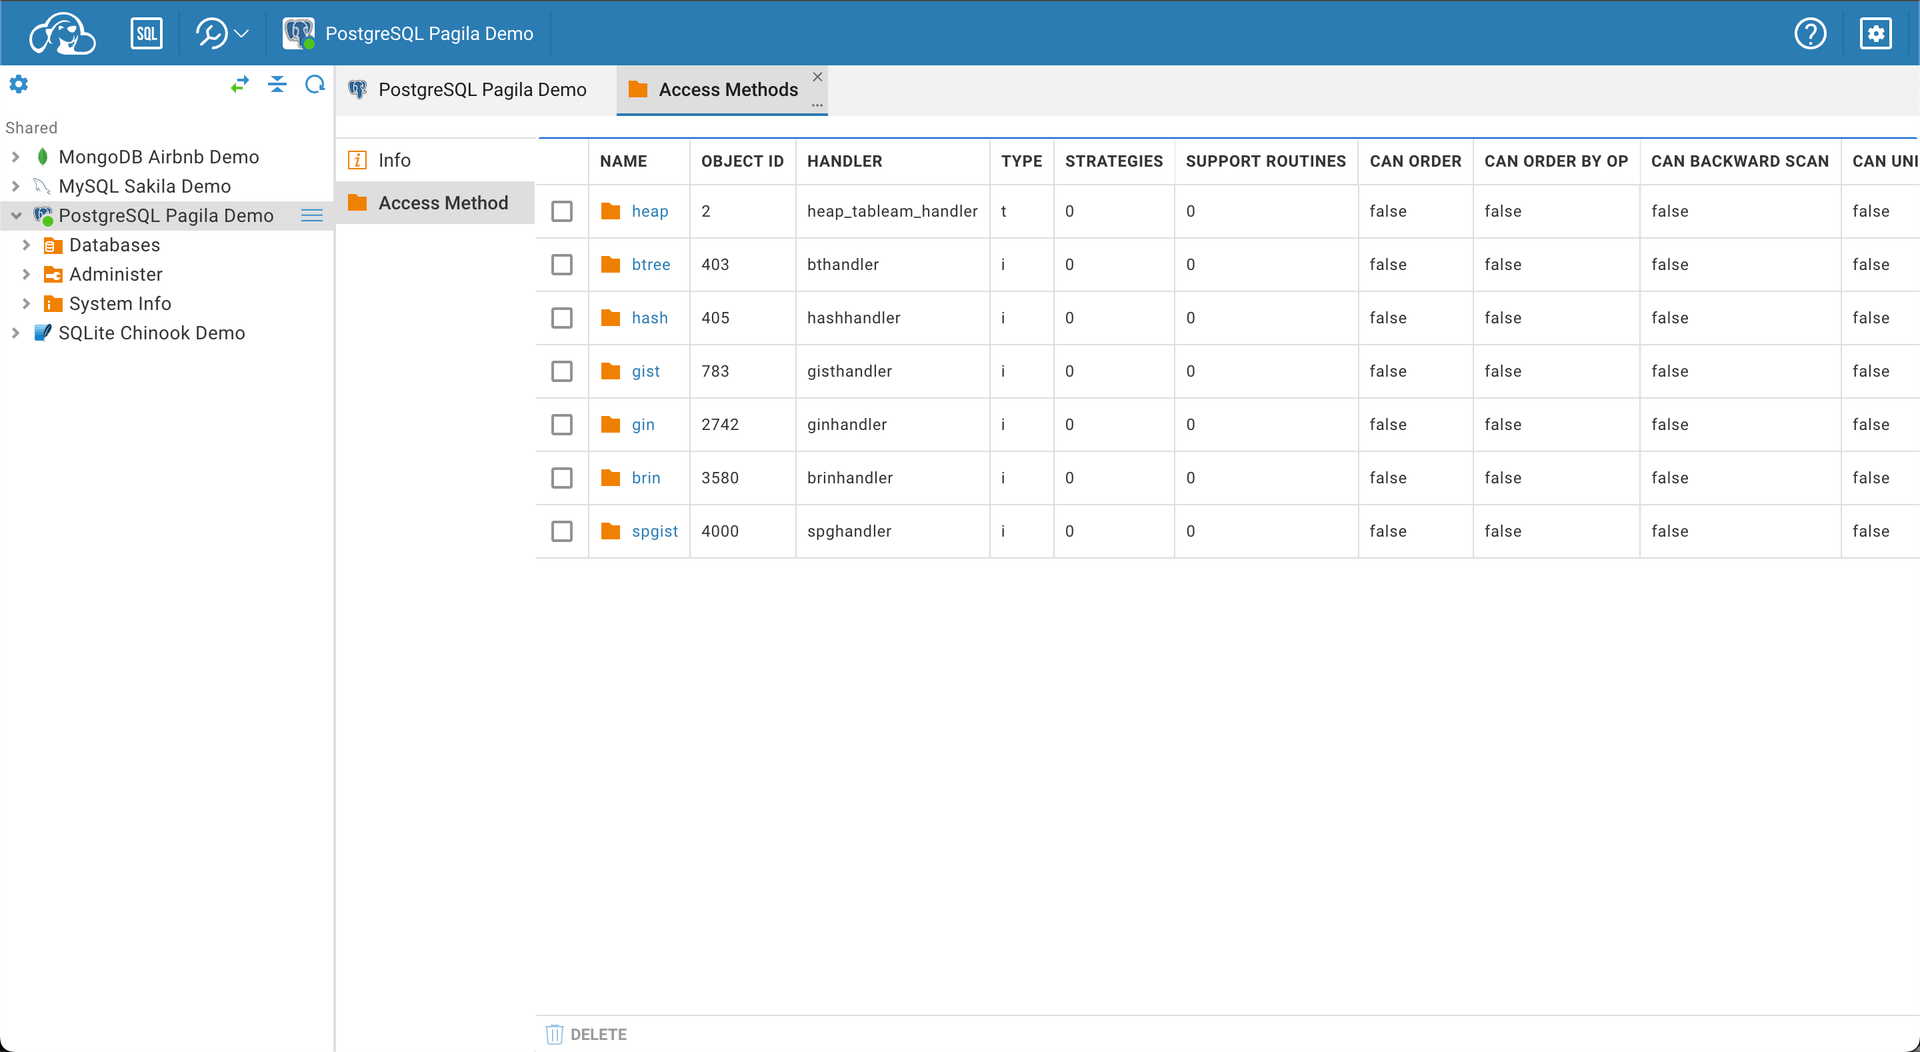Click the DELETE button at the bottom
Screen dimensions: 1920x1052
coord(586,1034)
